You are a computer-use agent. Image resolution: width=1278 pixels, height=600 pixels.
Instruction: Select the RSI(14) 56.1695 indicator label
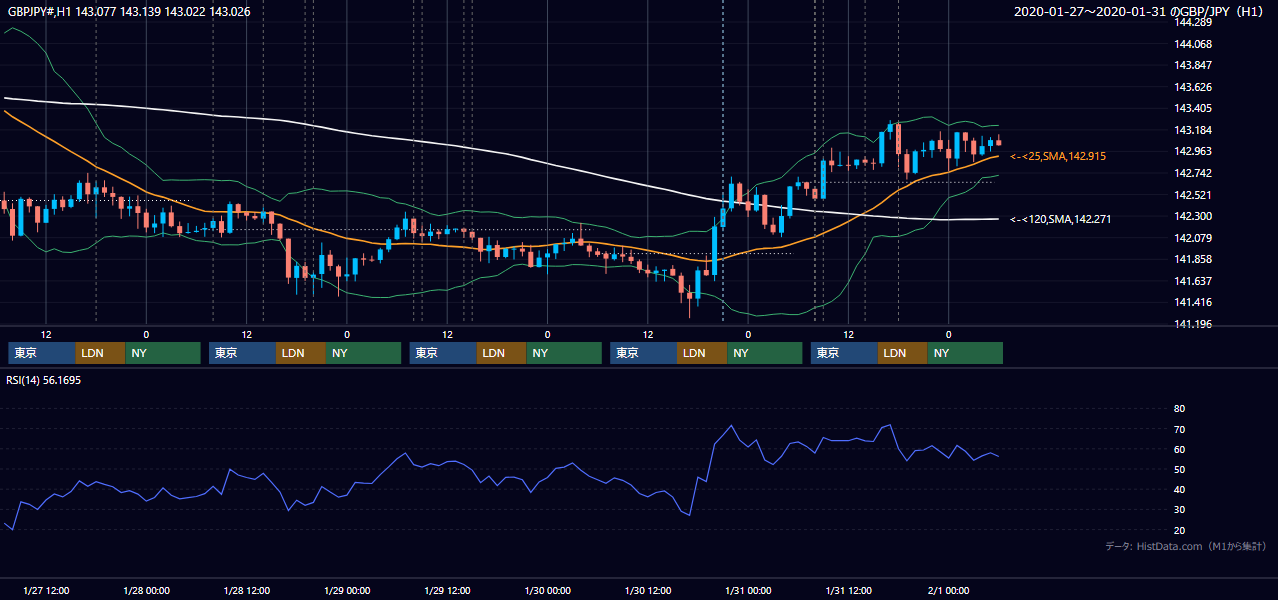tap(44, 380)
